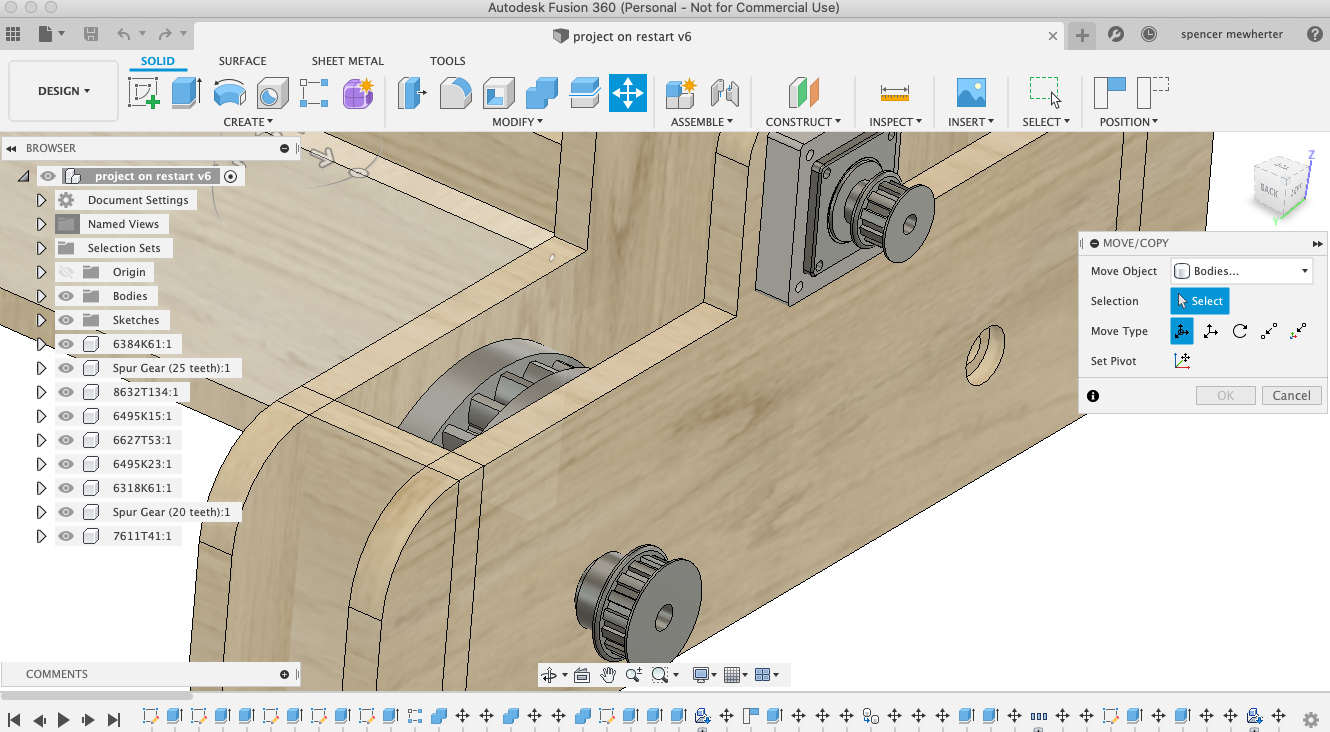Switch to the TOOLS tab
Image resolution: width=1330 pixels, height=732 pixels.
448,61
